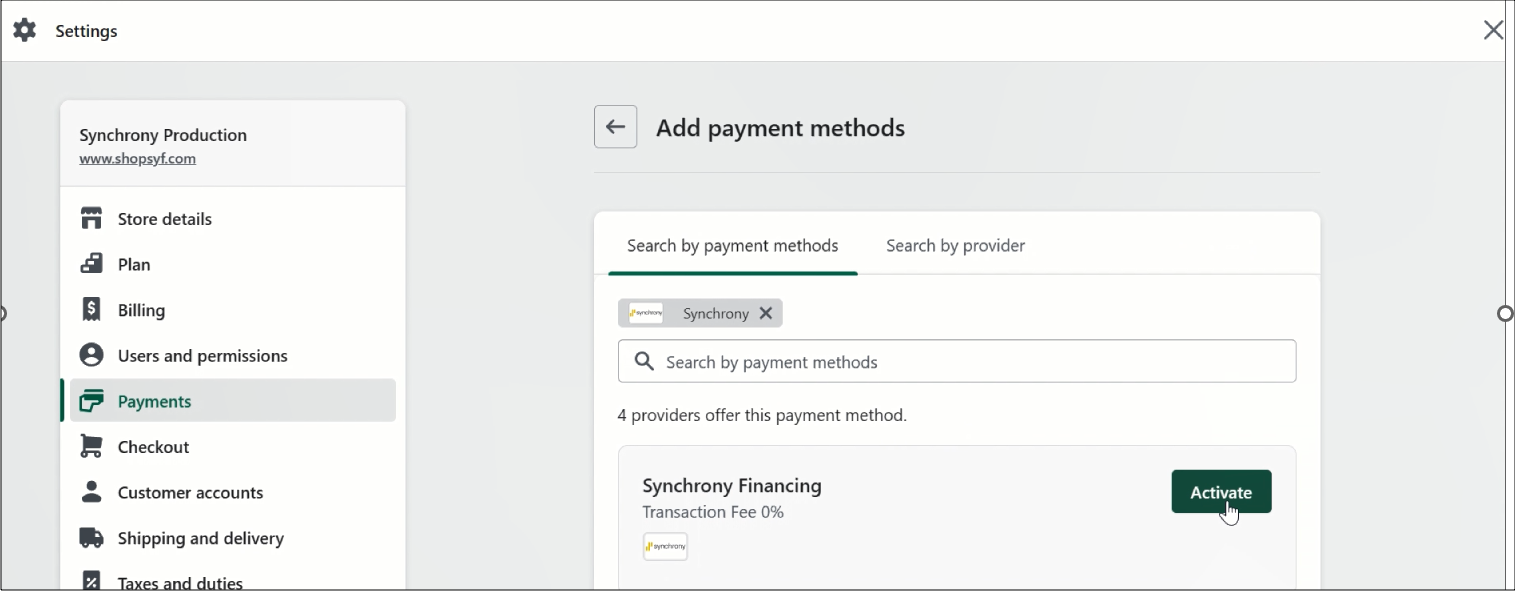The image size is (1515, 591).
Task: Go back using the arrow button
Action: point(615,127)
